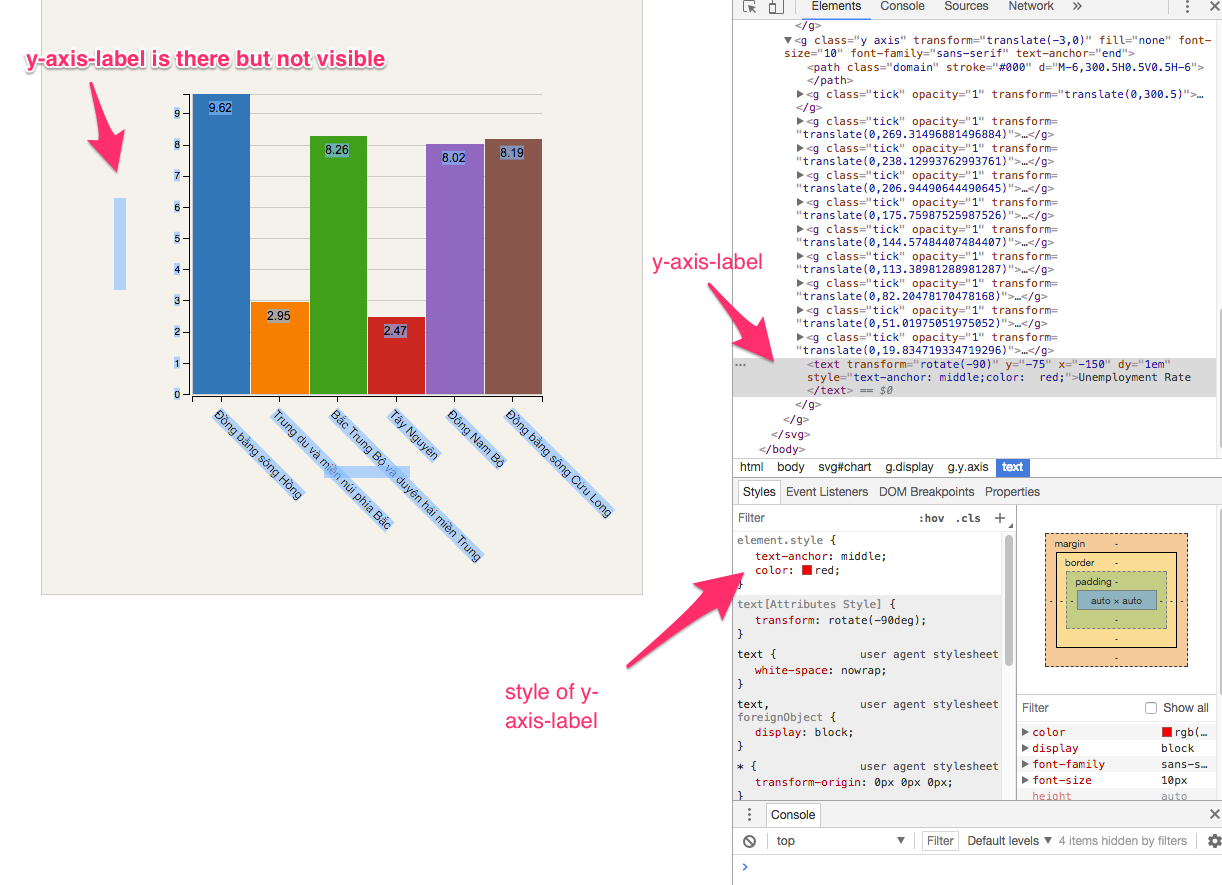Image resolution: width=1222 pixels, height=885 pixels.
Task: Focus the console Filter input
Action: [x=940, y=841]
